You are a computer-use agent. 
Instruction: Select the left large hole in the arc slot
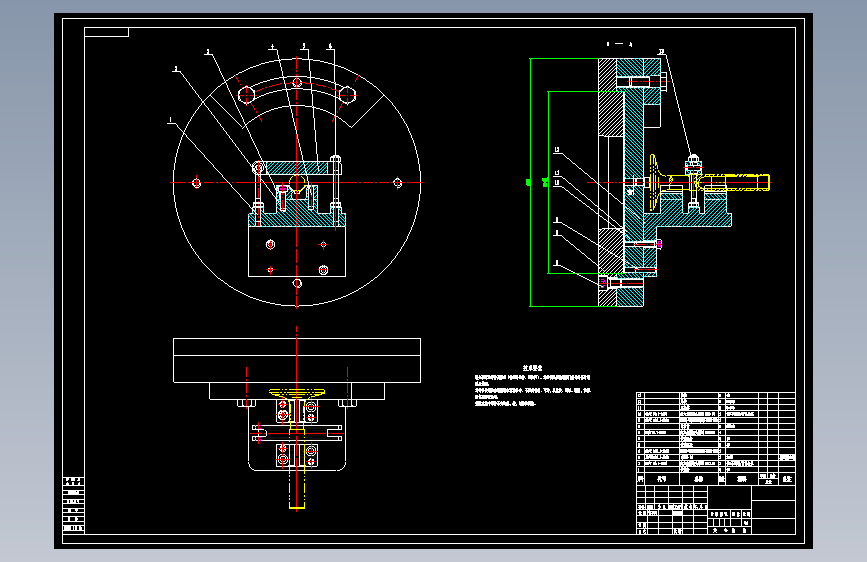(247, 95)
